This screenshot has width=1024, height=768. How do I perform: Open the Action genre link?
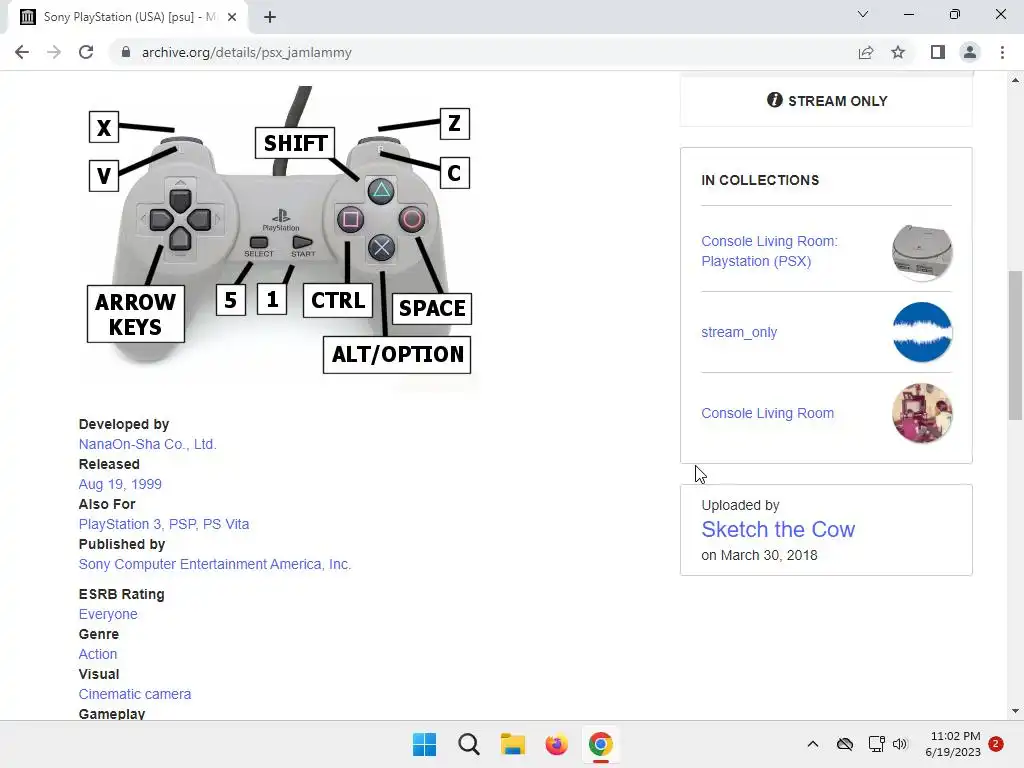point(98,654)
